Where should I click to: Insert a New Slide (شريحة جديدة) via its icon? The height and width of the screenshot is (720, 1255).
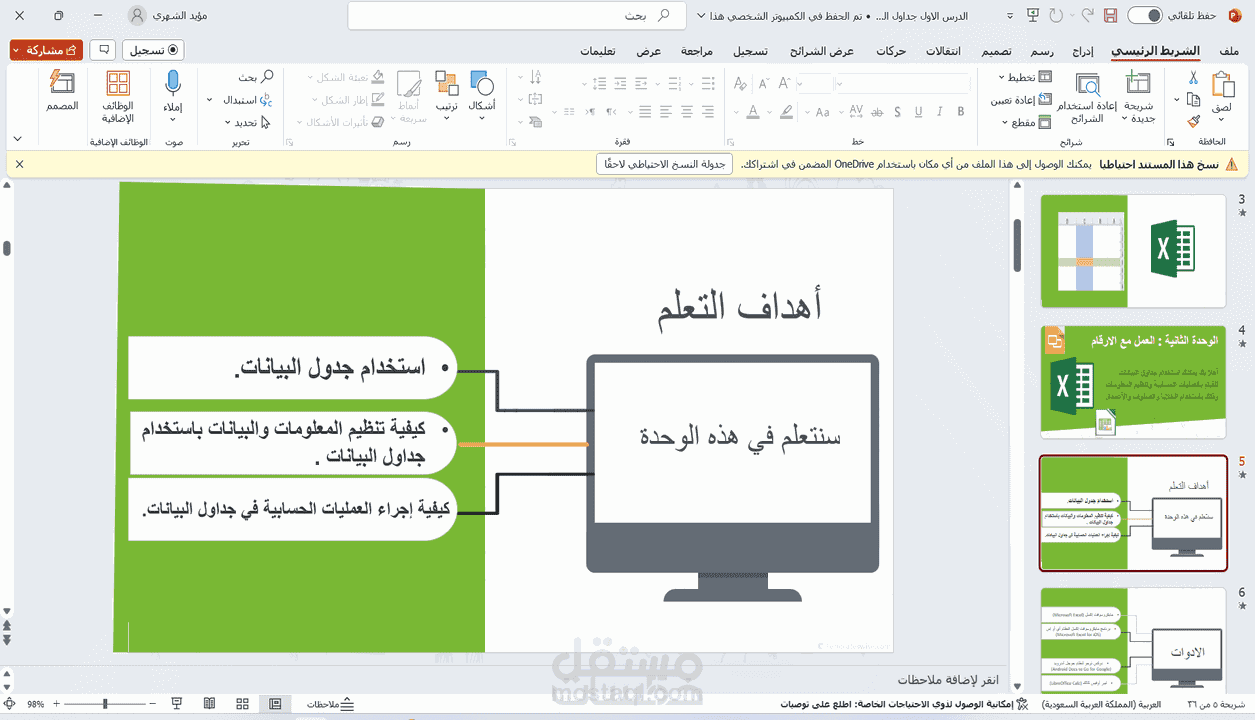(1138, 83)
